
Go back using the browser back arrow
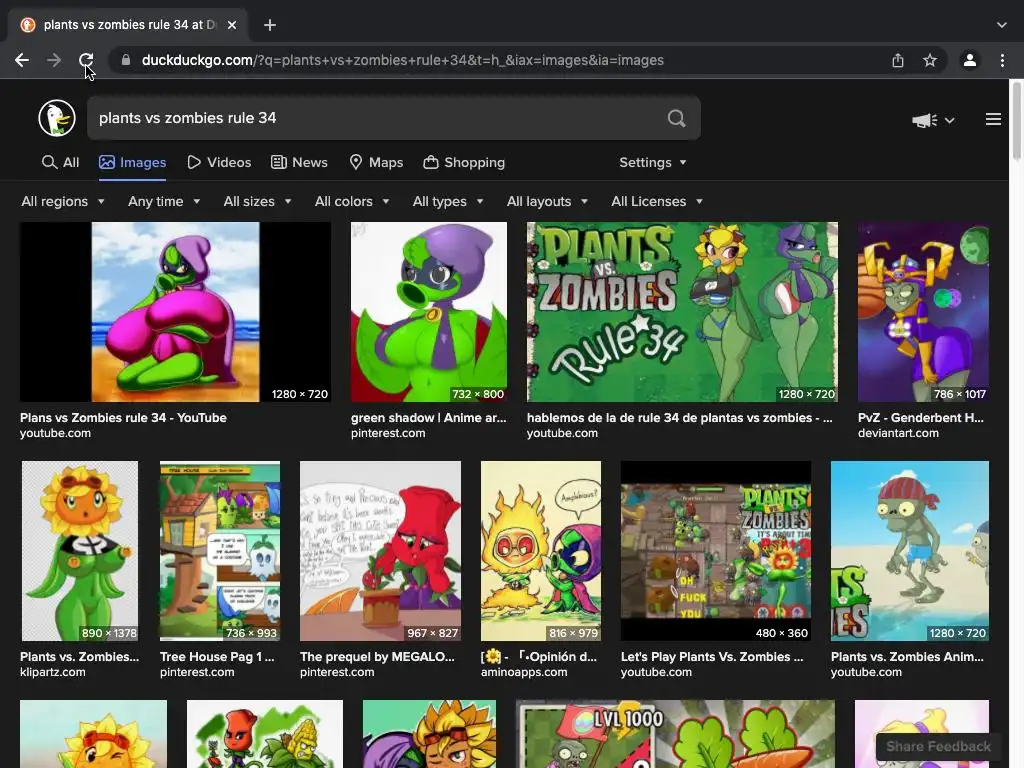click(22, 60)
